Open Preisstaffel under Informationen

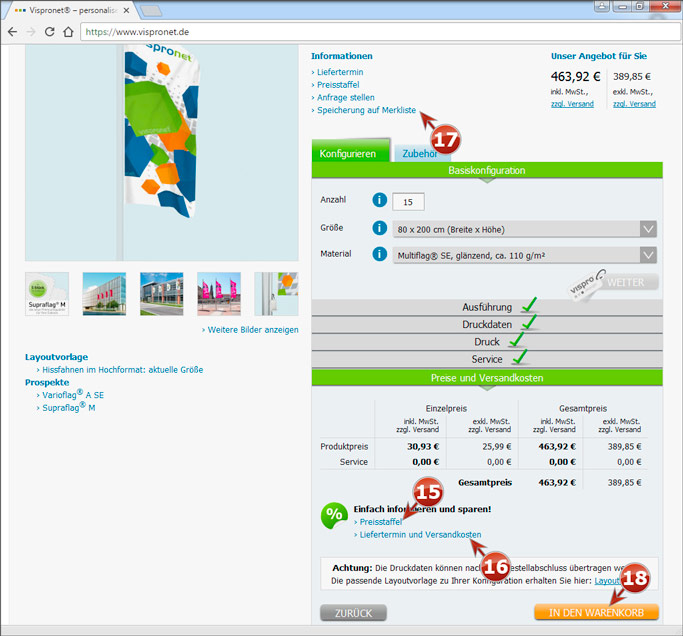coord(338,85)
